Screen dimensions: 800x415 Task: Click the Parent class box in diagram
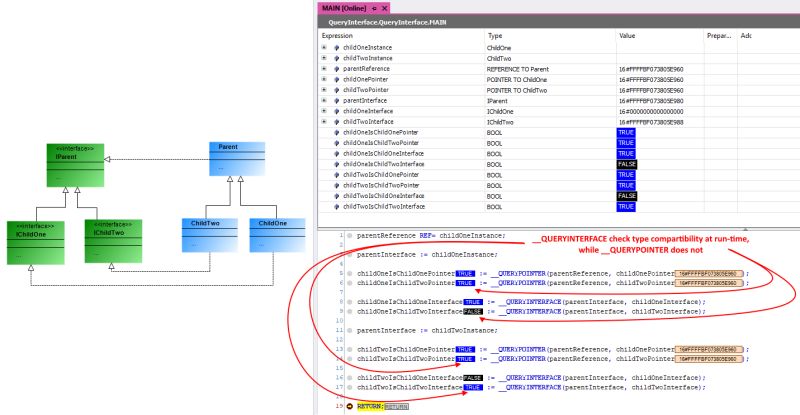[237, 159]
